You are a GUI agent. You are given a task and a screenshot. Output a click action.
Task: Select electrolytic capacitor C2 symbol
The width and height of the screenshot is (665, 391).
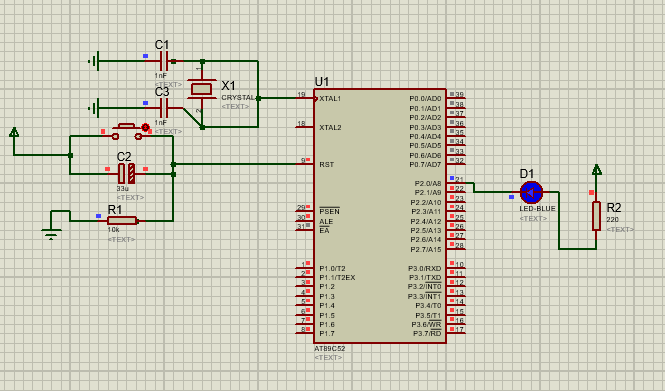pyautogui.click(x=126, y=173)
